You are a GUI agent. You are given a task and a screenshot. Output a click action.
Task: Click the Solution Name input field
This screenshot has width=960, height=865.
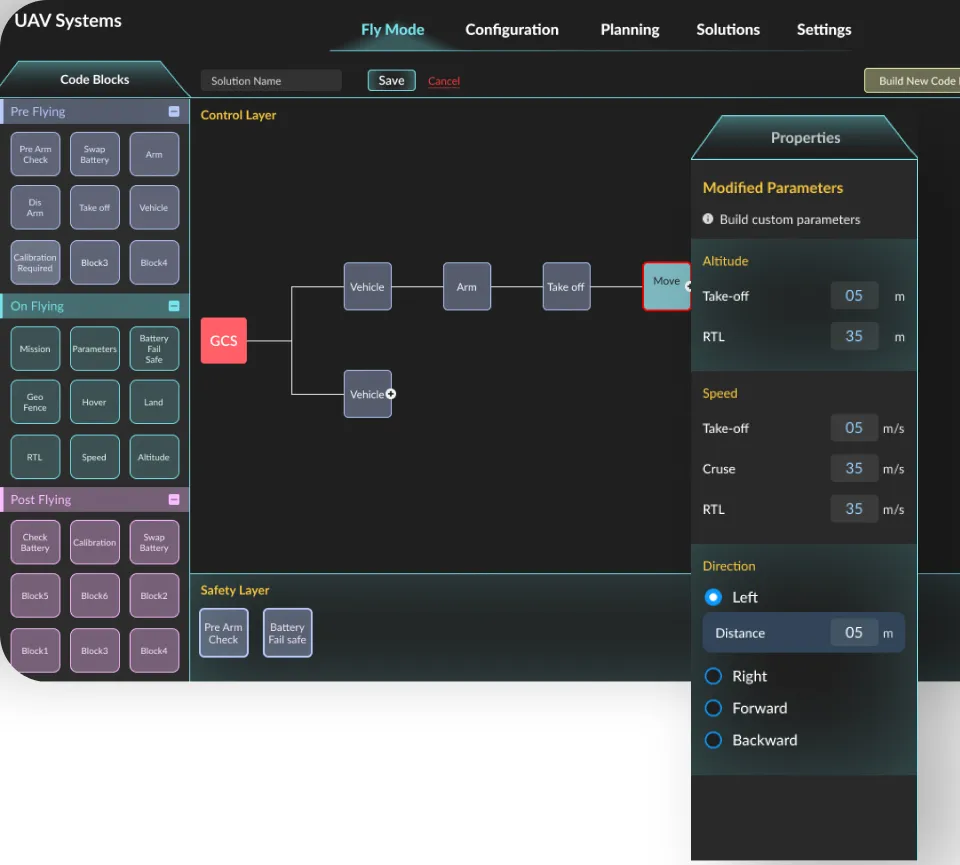(271, 81)
